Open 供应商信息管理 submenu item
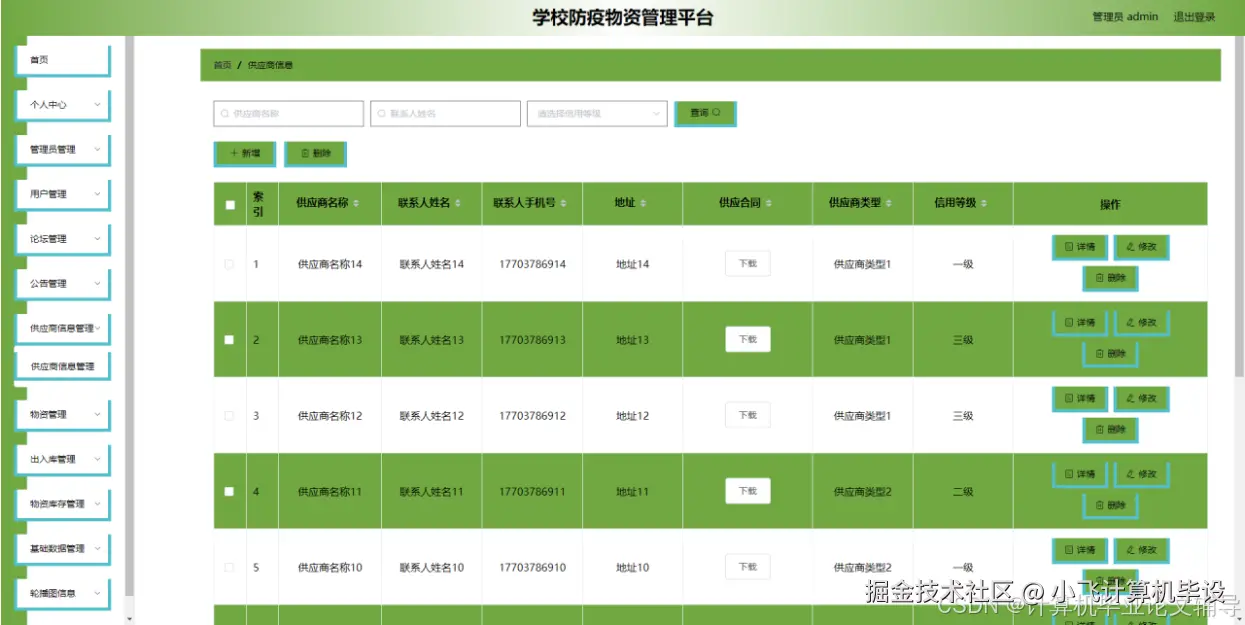The image size is (1245, 625). pos(62,366)
